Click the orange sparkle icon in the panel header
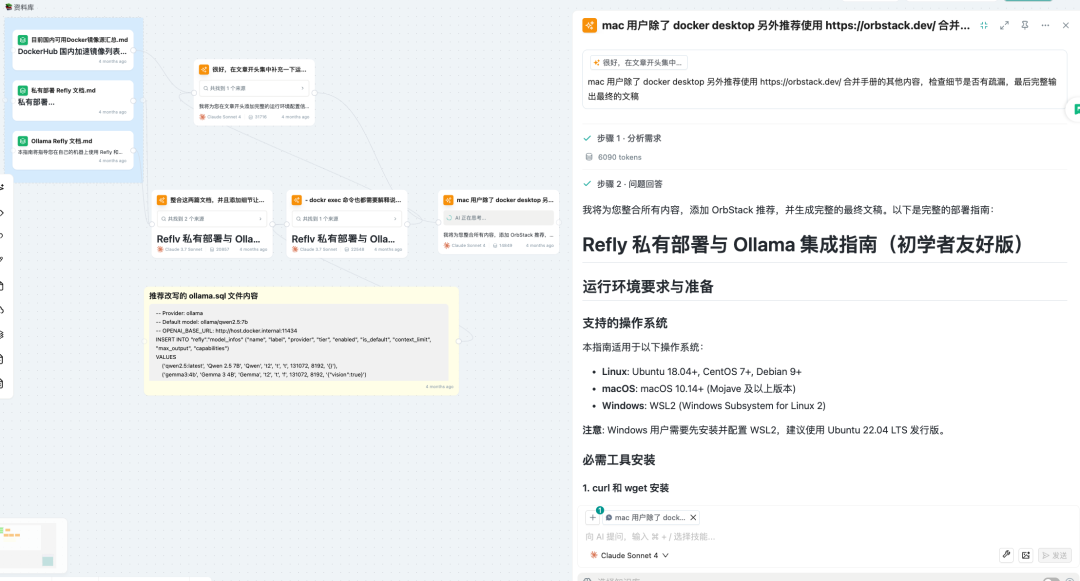 [590, 25]
